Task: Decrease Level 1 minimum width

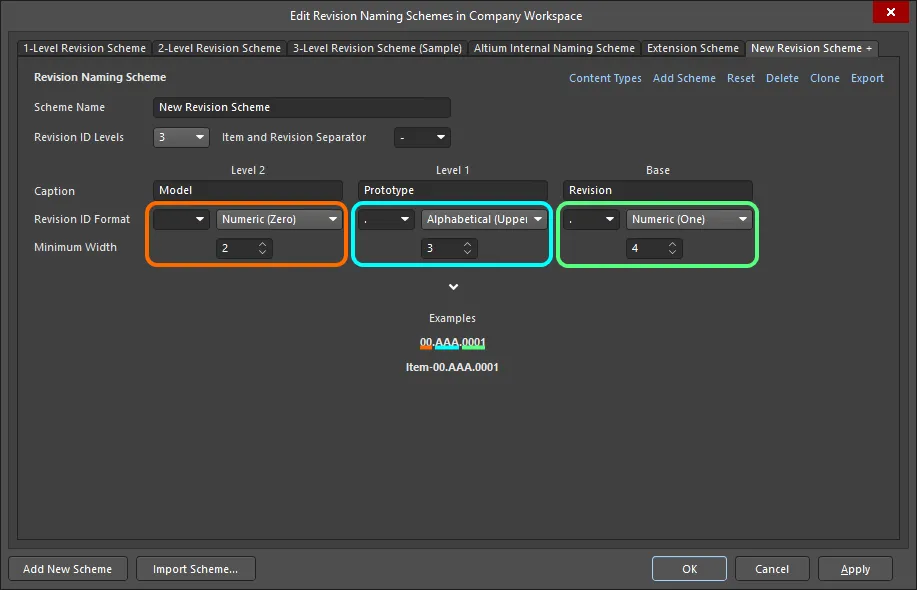Action: click(x=467, y=252)
